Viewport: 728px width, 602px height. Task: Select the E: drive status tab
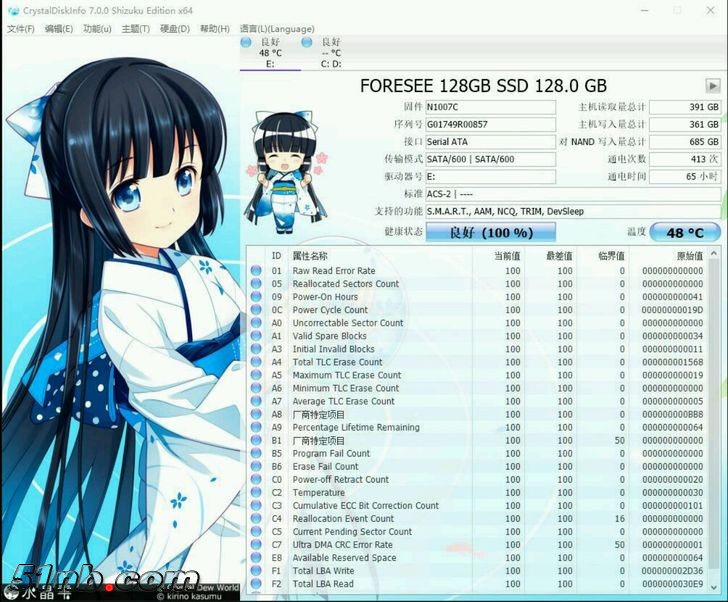click(270, 53)
